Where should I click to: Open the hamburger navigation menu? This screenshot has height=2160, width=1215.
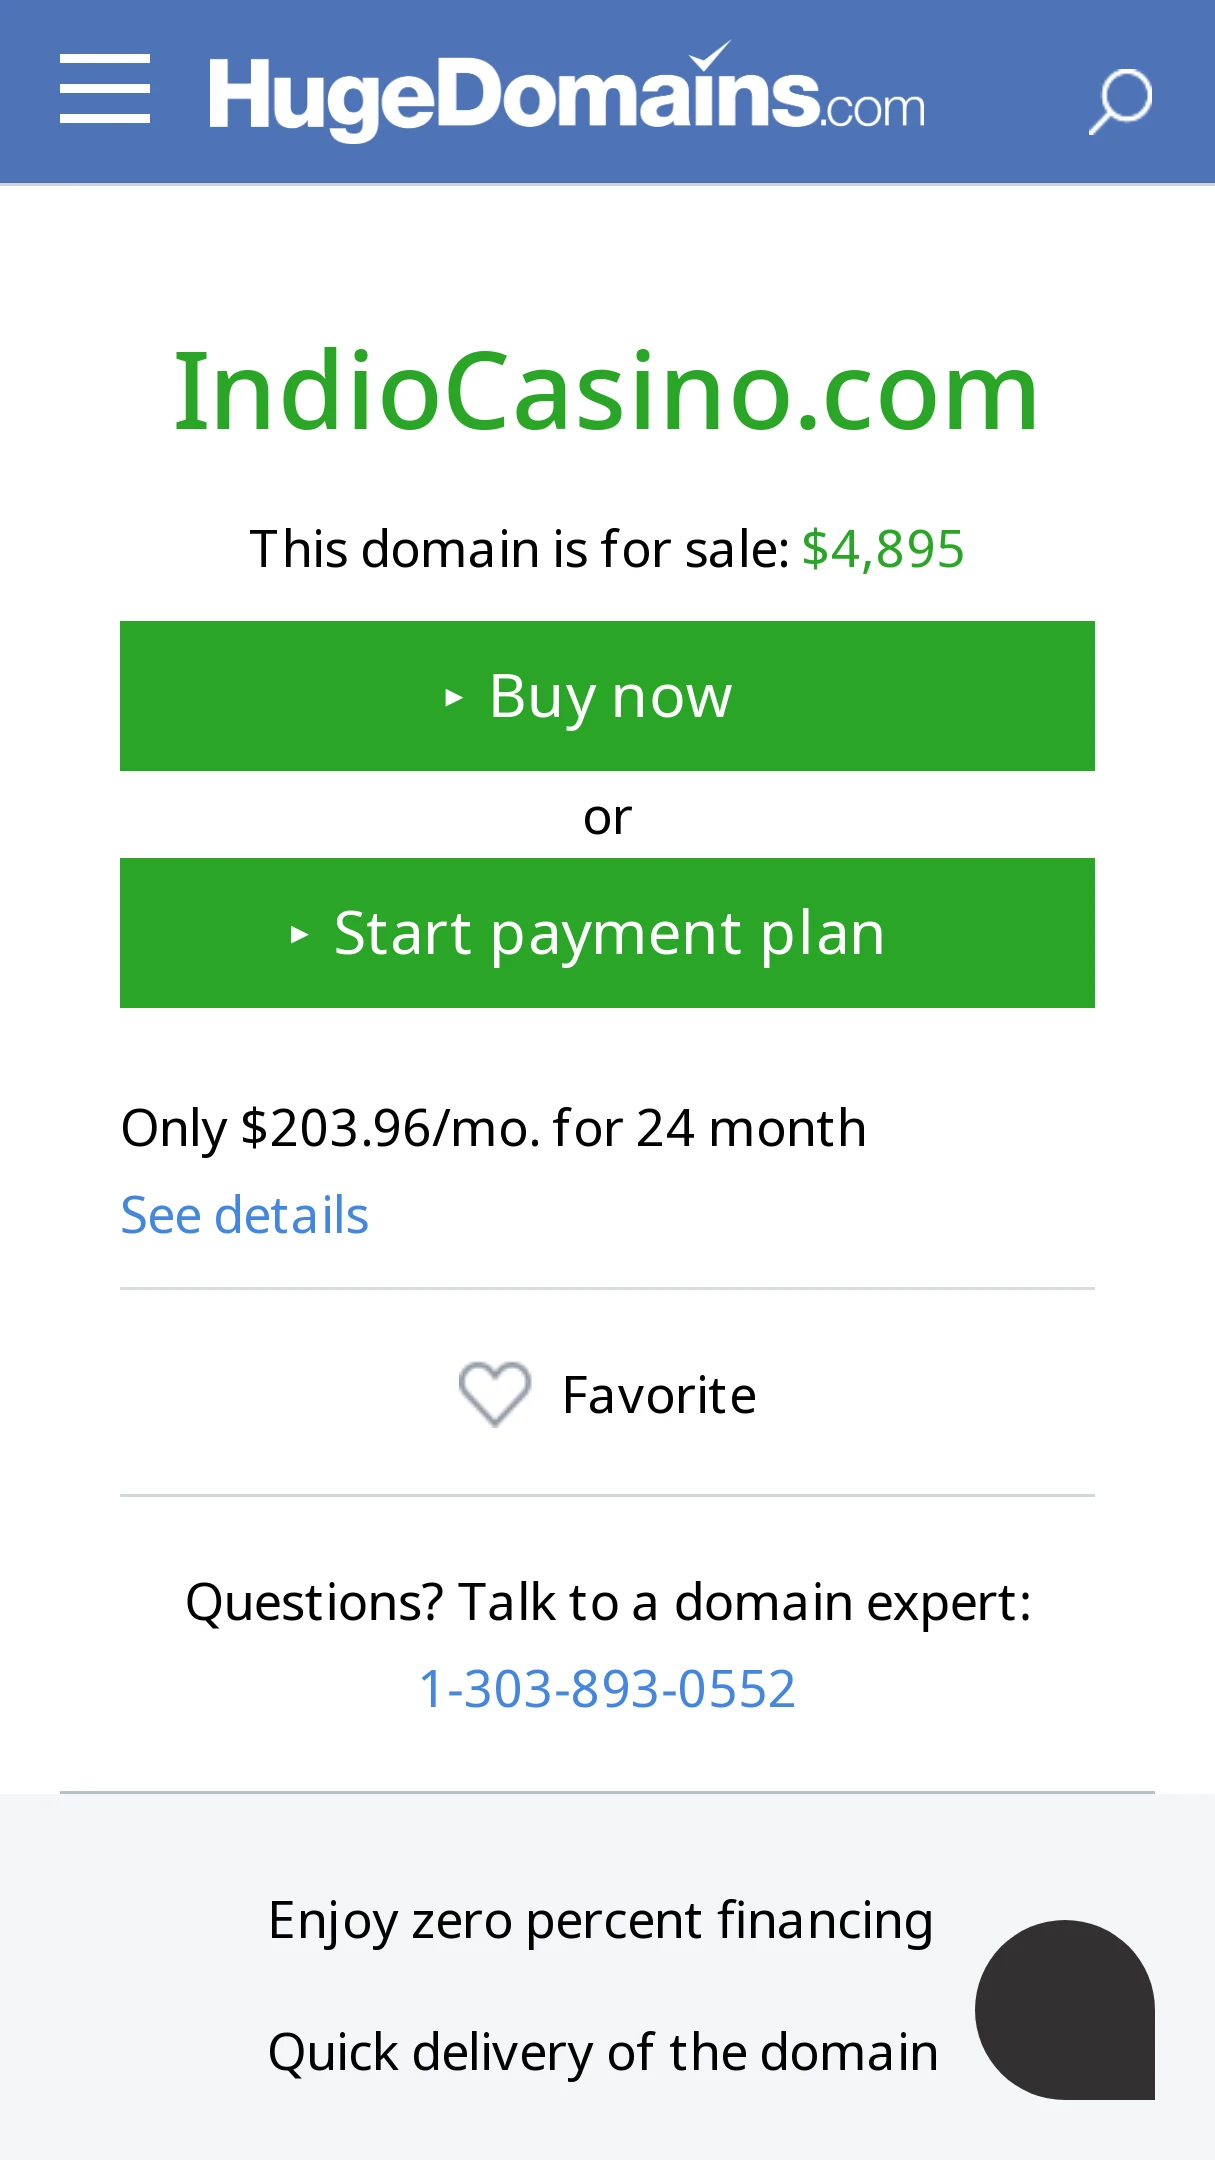105,90
